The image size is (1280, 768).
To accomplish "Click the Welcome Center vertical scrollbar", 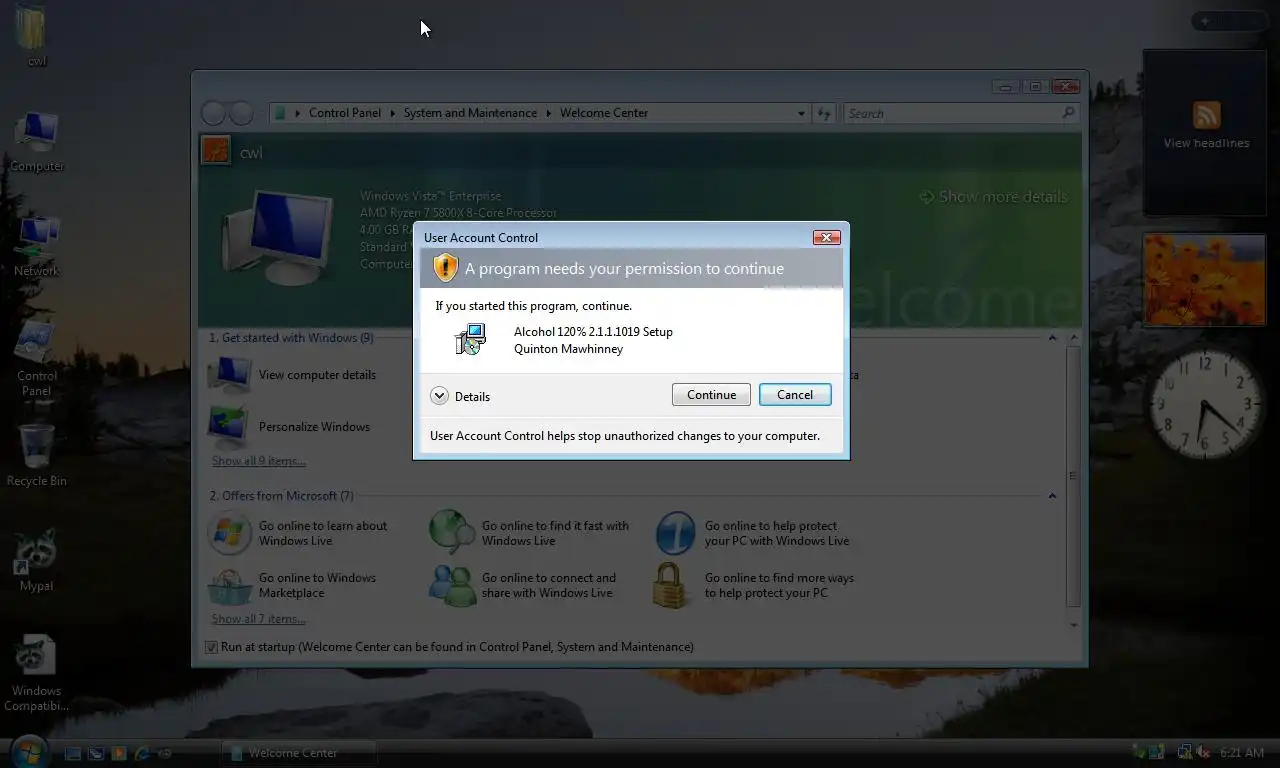I will (1074, 476).
